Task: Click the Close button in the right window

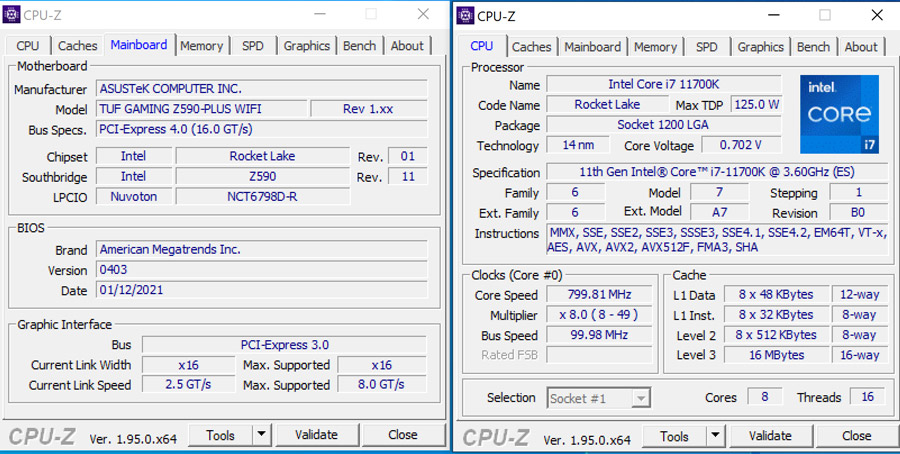Action: pos(857,437)
